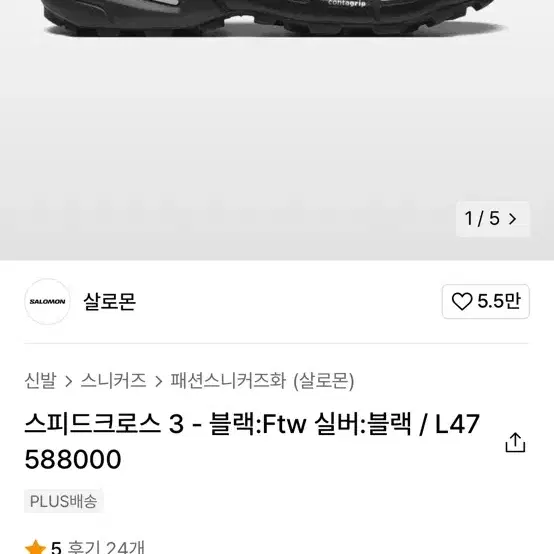
Task: Tap the PLUS배송 delivery badge
Action: [x=64, y=501]
